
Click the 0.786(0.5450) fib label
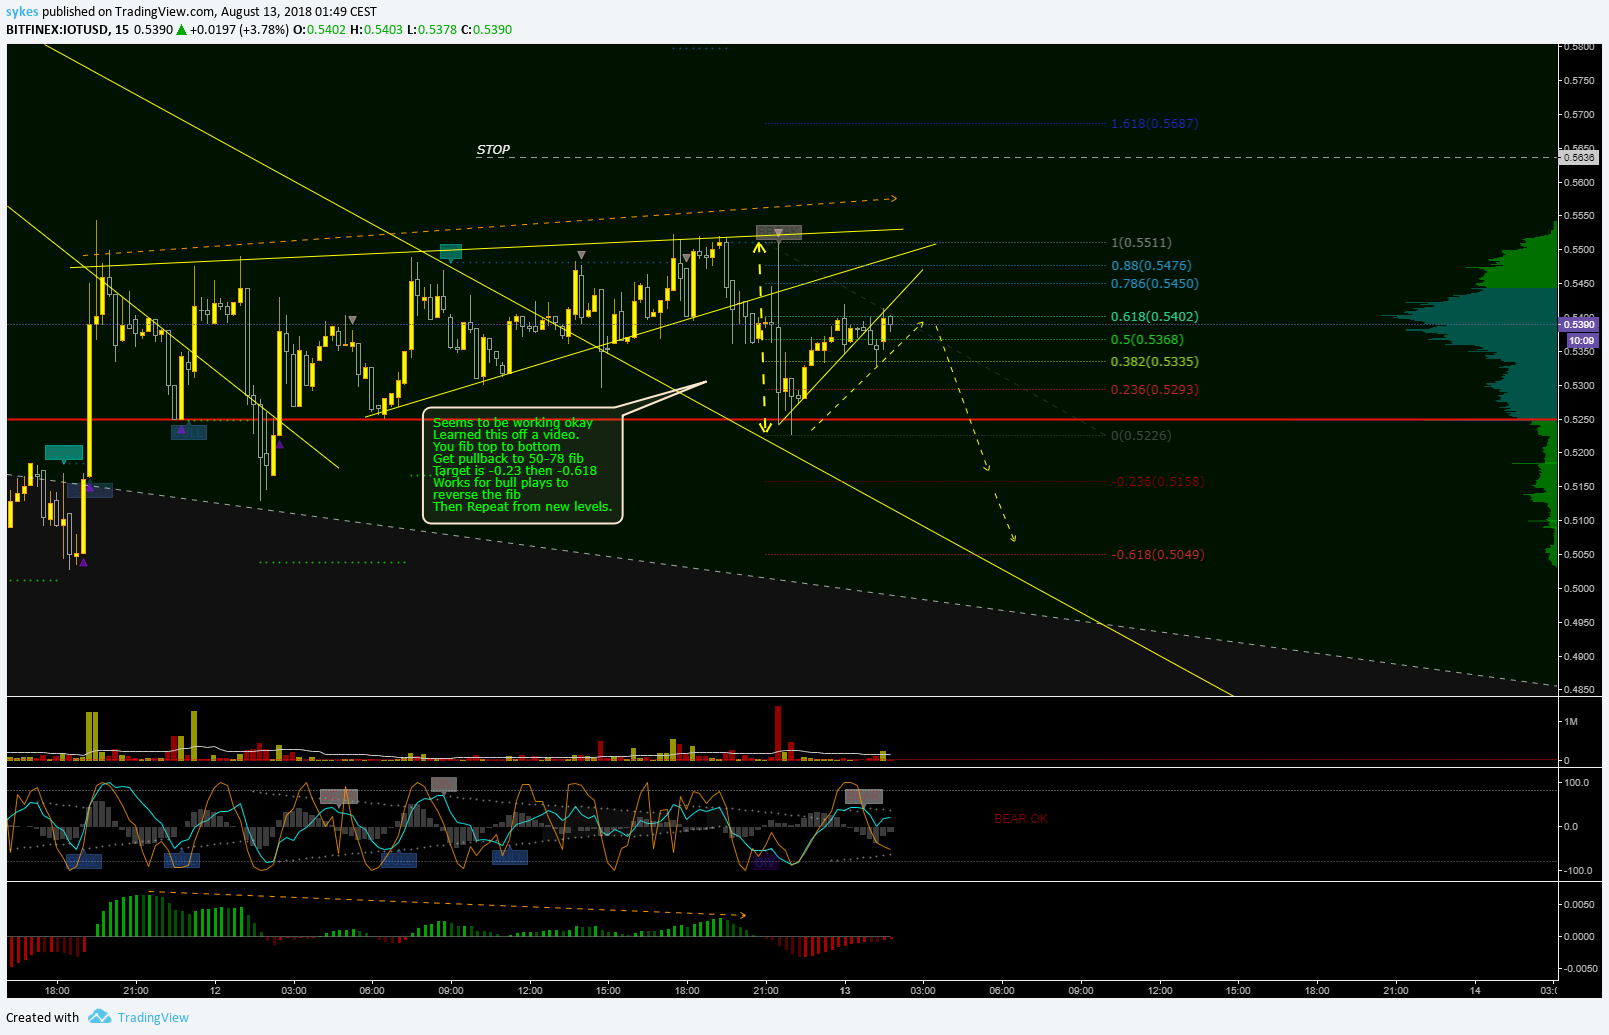tap(1154, 284)
